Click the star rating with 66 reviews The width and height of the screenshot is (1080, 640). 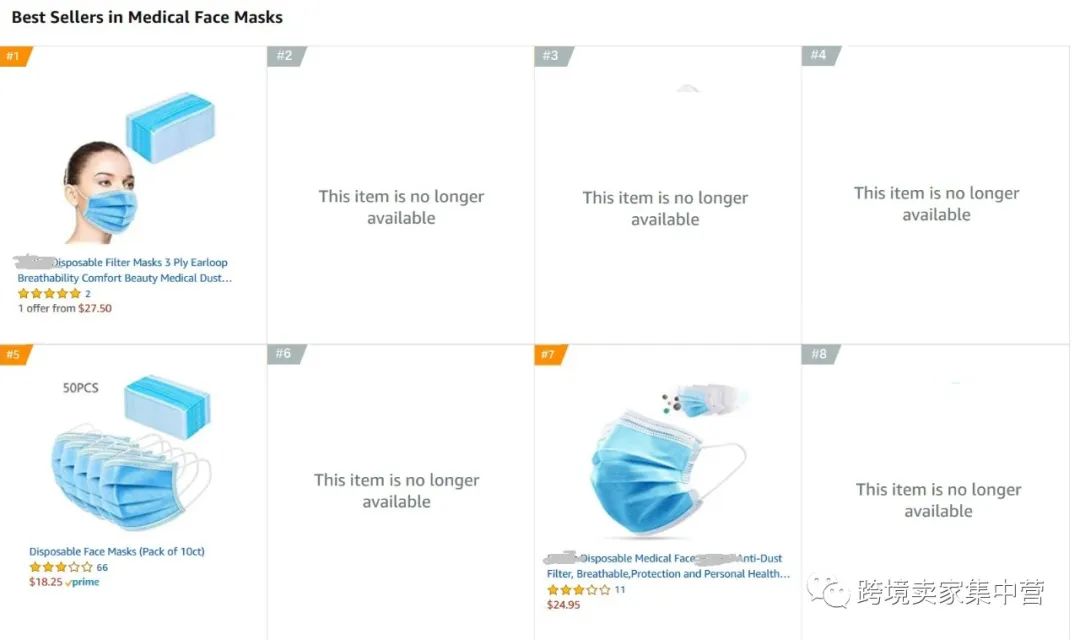pyautogui.click(x=61, y=568)
